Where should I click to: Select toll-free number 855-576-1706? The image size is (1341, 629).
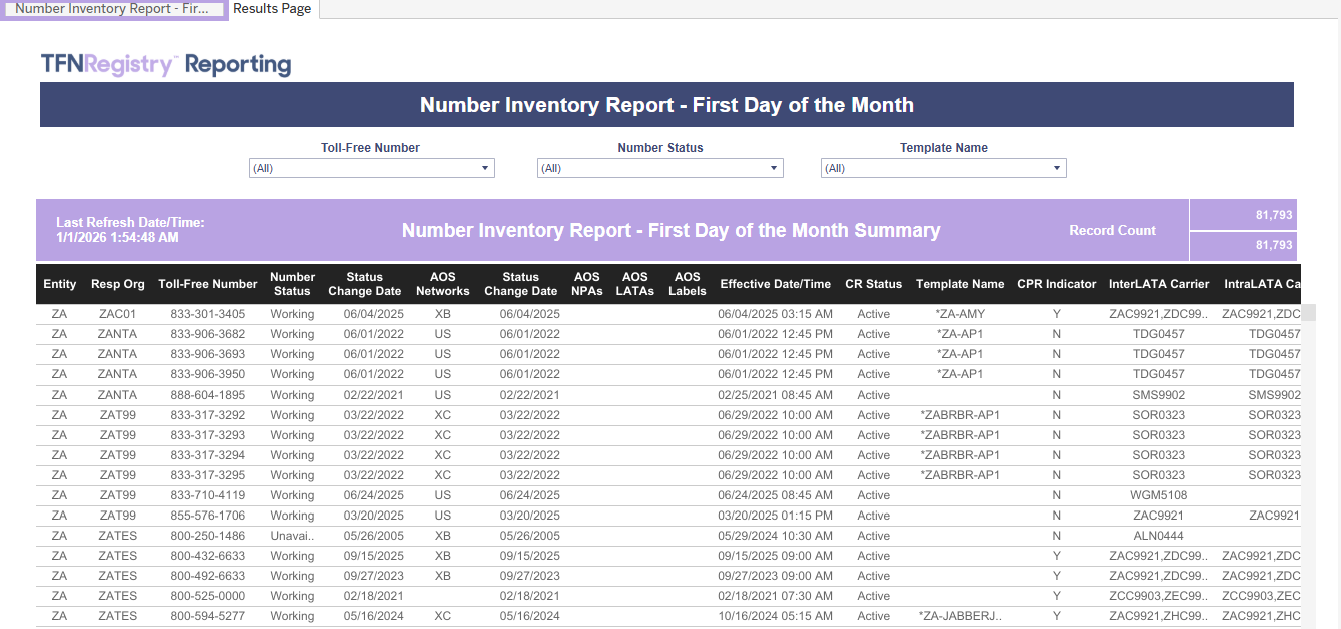tap(208, 516)
